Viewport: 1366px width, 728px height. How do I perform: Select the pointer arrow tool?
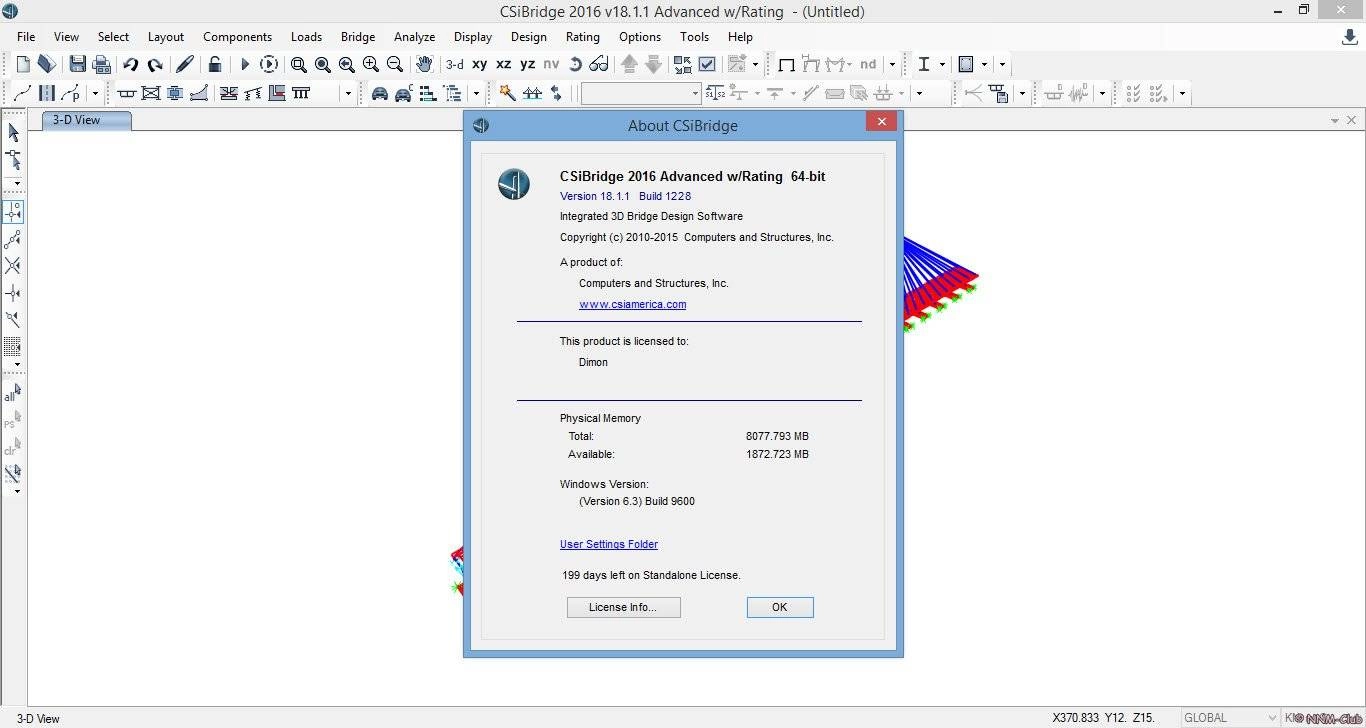pyautogui.click(x=13, y=132)
